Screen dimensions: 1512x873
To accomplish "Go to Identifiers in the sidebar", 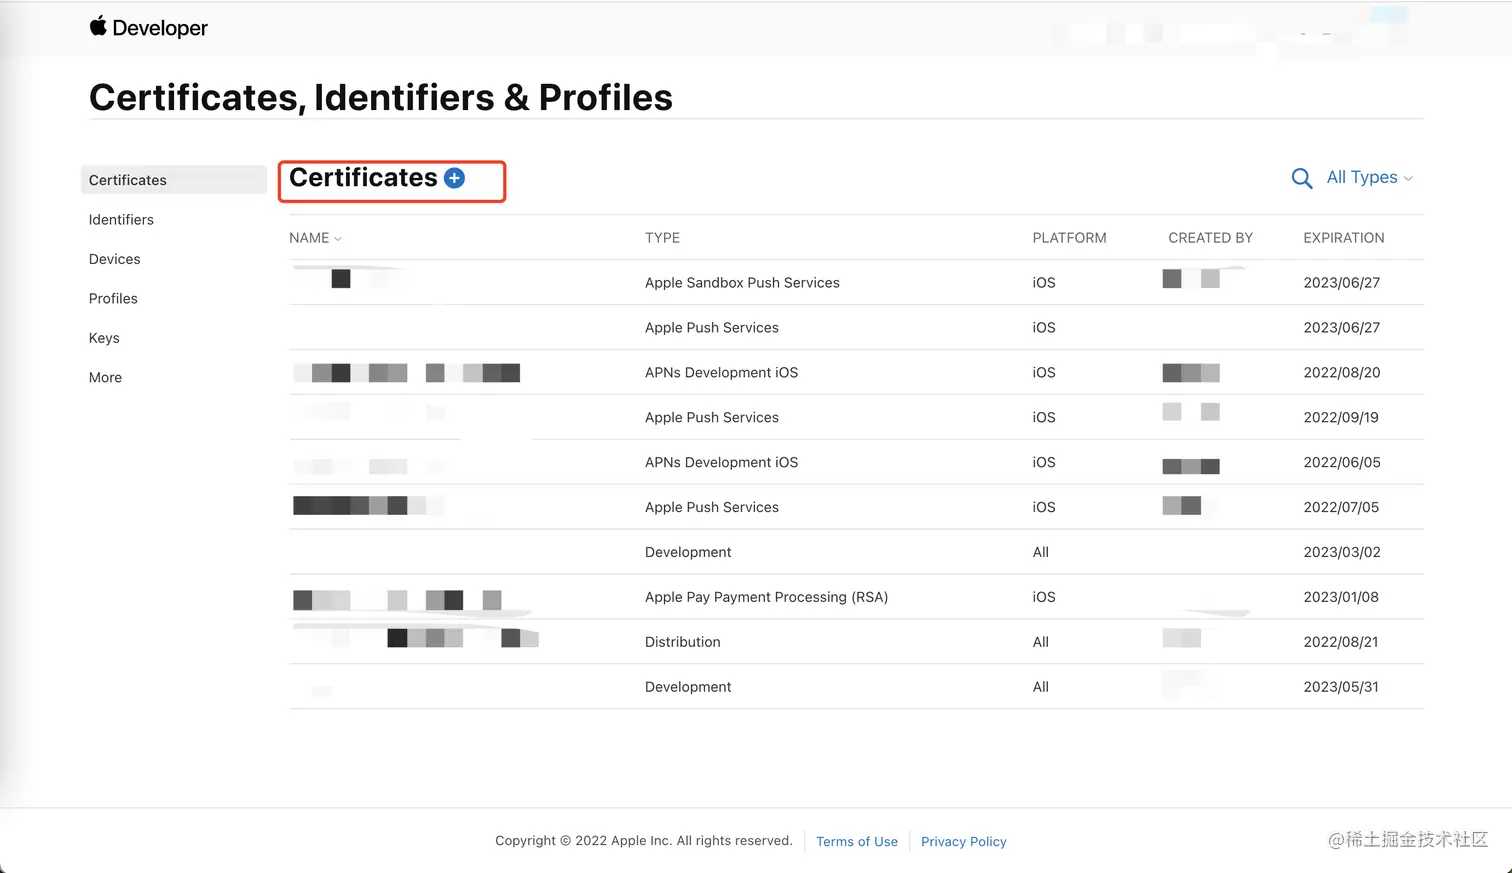I will [x=121, y=220].
